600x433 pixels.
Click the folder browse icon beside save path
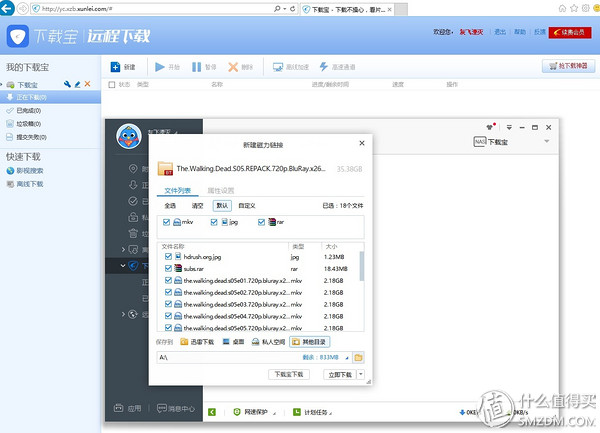(x=358, y=358)
